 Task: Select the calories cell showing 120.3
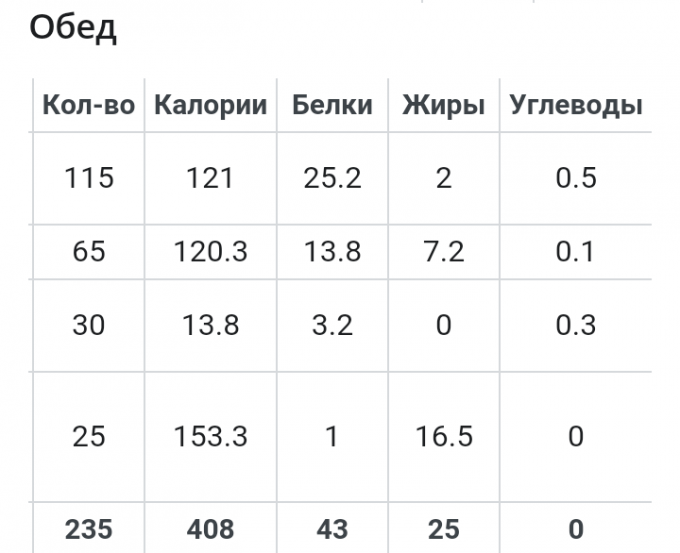click(x=210, y=251)
